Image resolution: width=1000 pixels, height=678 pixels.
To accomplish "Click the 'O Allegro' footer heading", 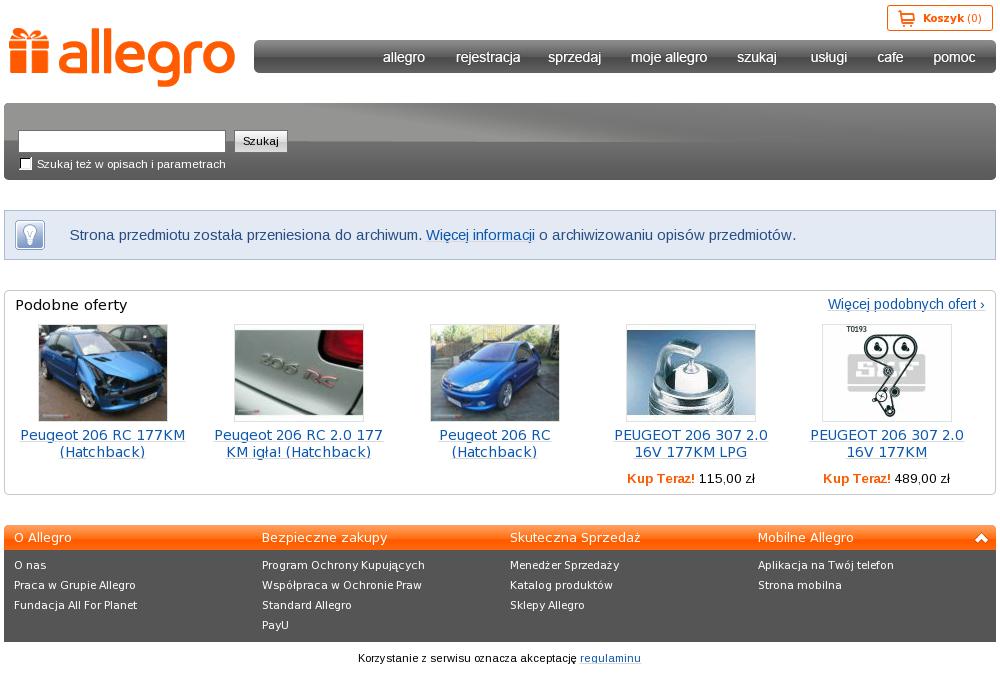I will tap(43, 538).
